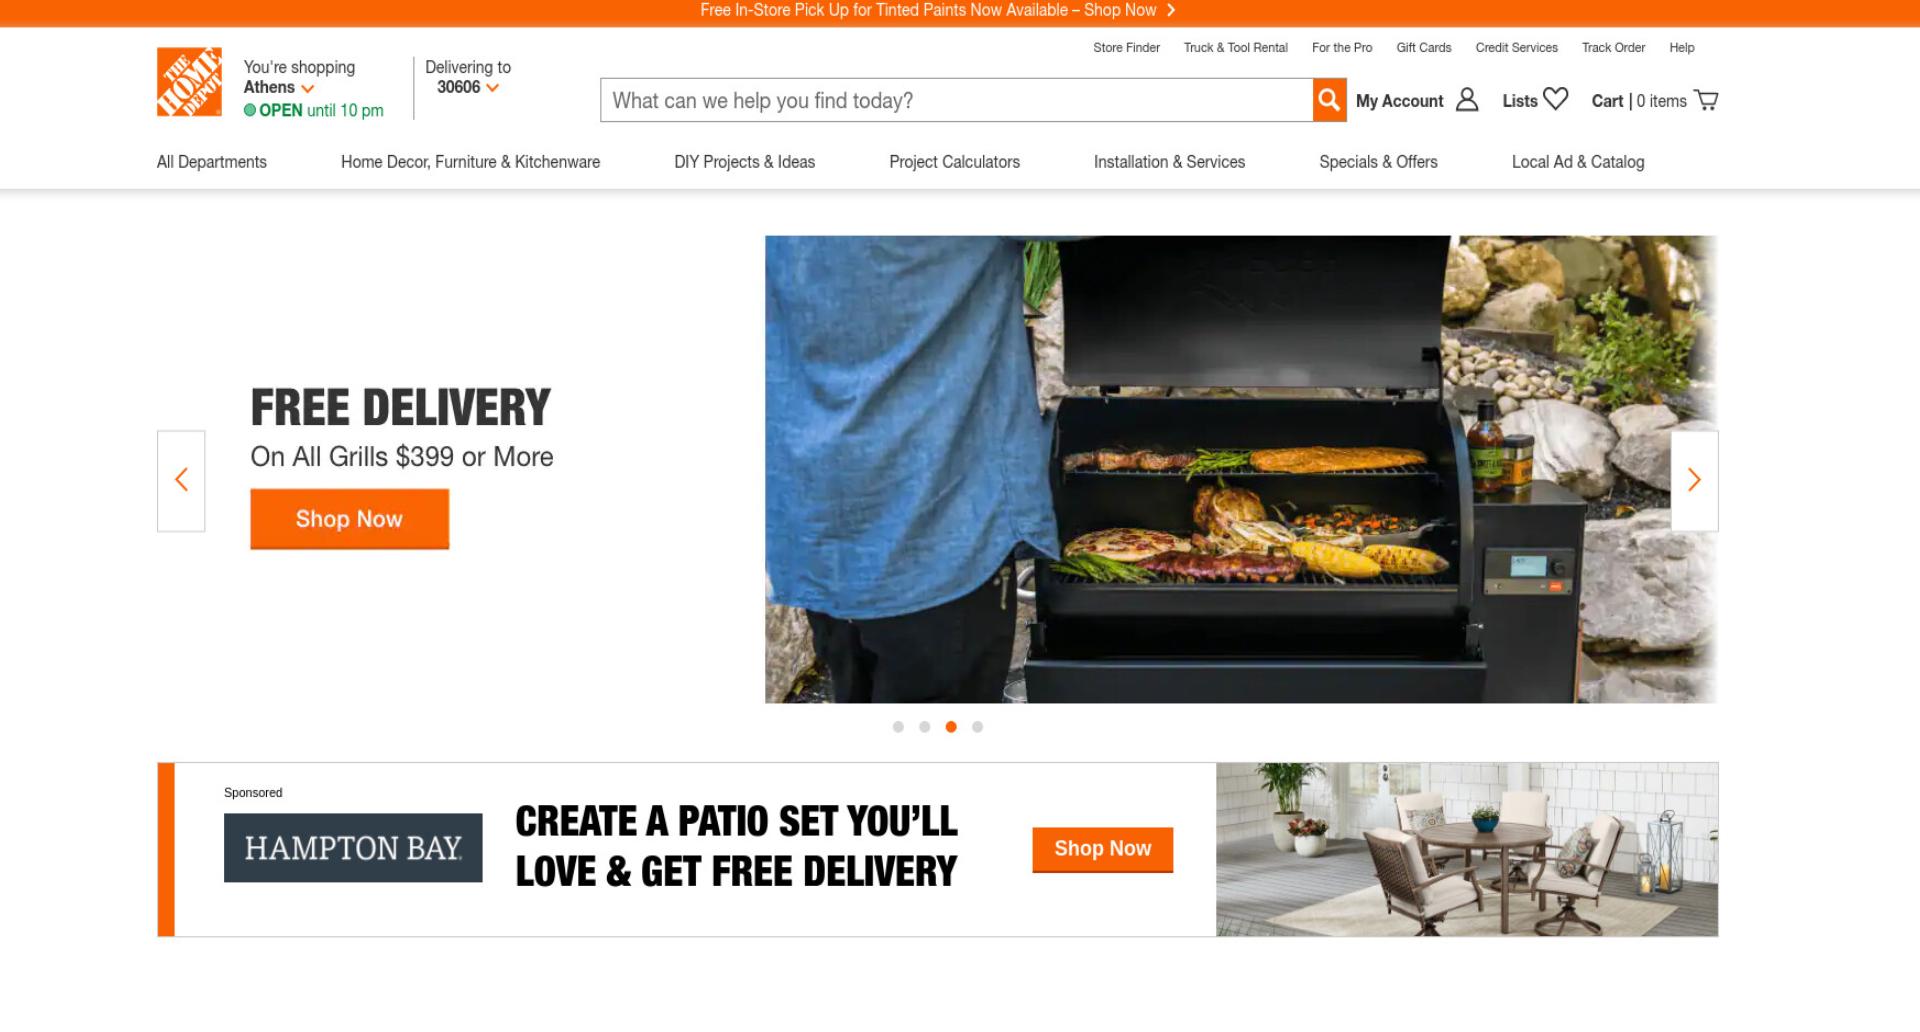Click the orange search magnifier button
1920x1032 pixels.
[x=1329, y=100]
